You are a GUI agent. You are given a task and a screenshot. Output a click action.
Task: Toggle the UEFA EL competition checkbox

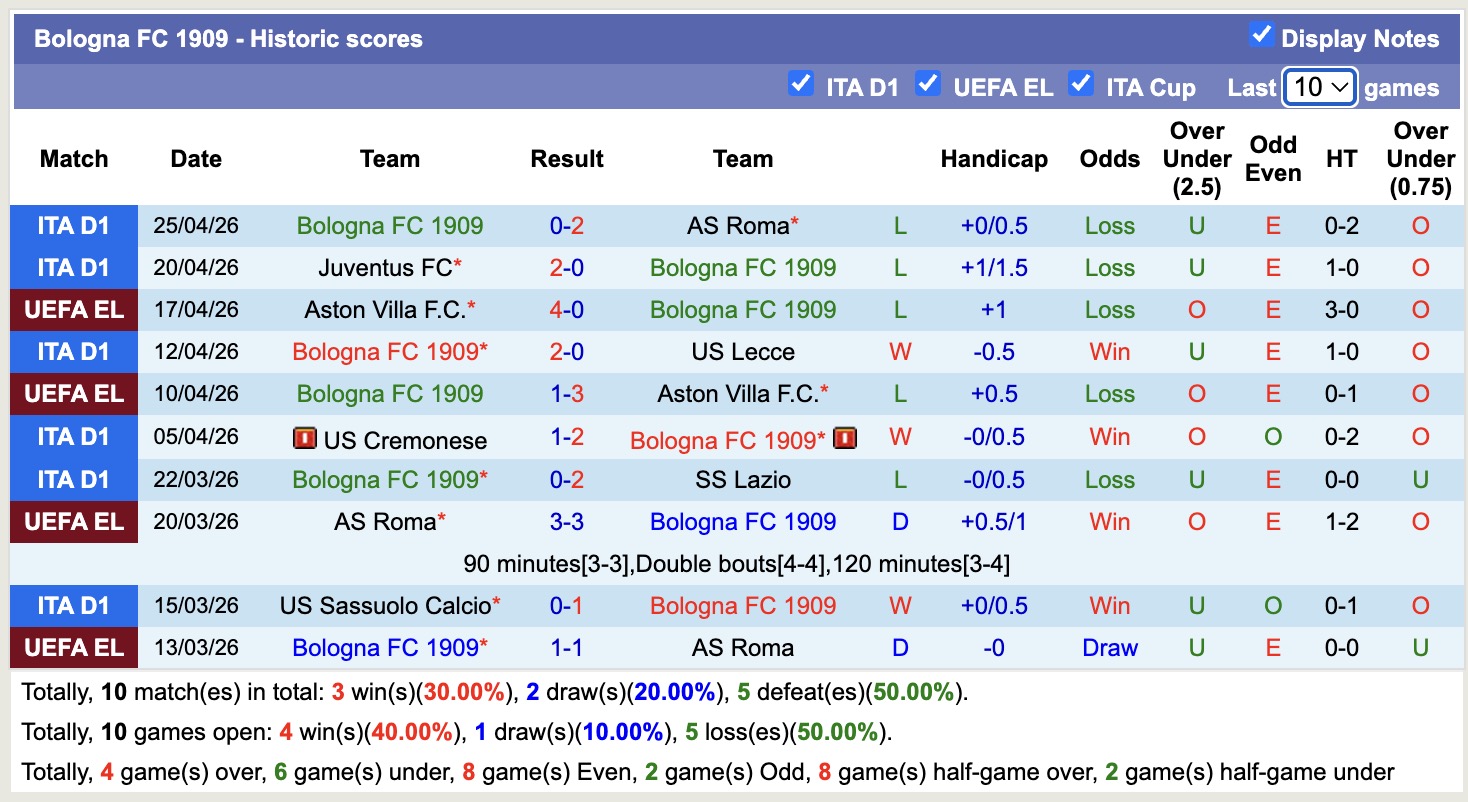[x=928, y=83]
